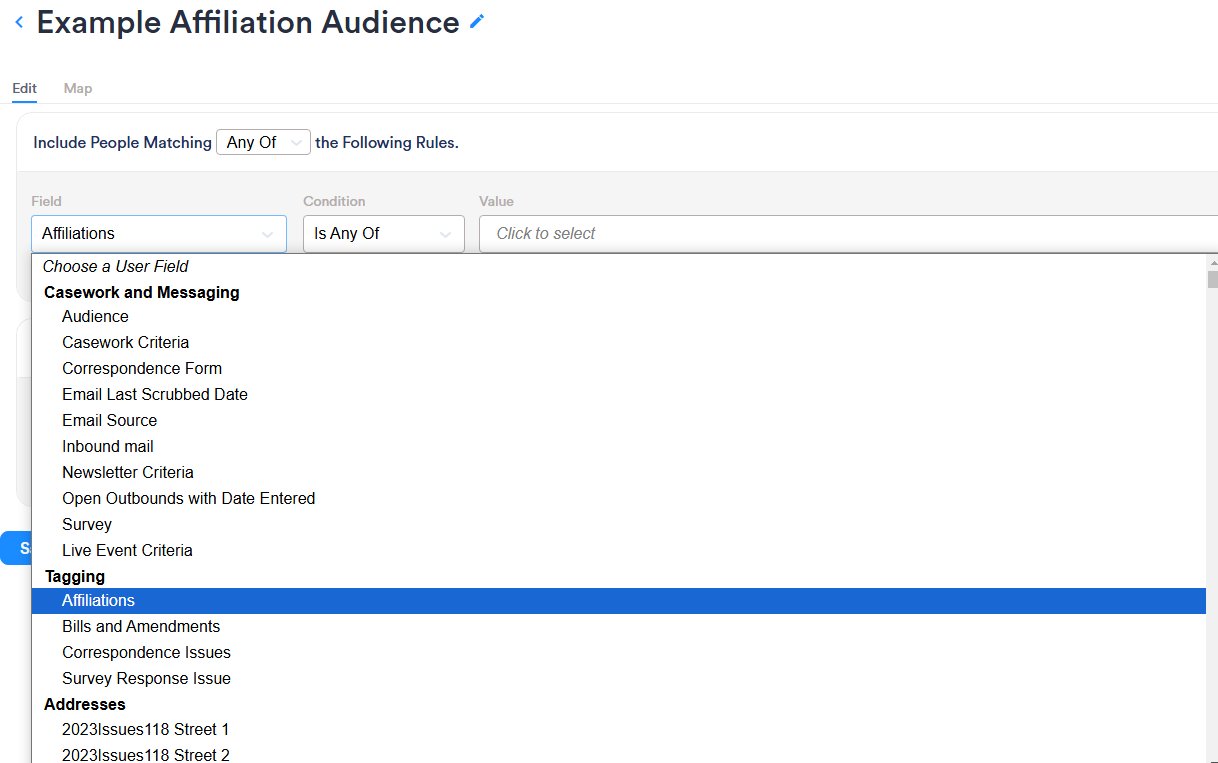Select Audience under Casework and Messaging
The image size is (1218, 763).
pyautogui.click(x=95, y=316)
